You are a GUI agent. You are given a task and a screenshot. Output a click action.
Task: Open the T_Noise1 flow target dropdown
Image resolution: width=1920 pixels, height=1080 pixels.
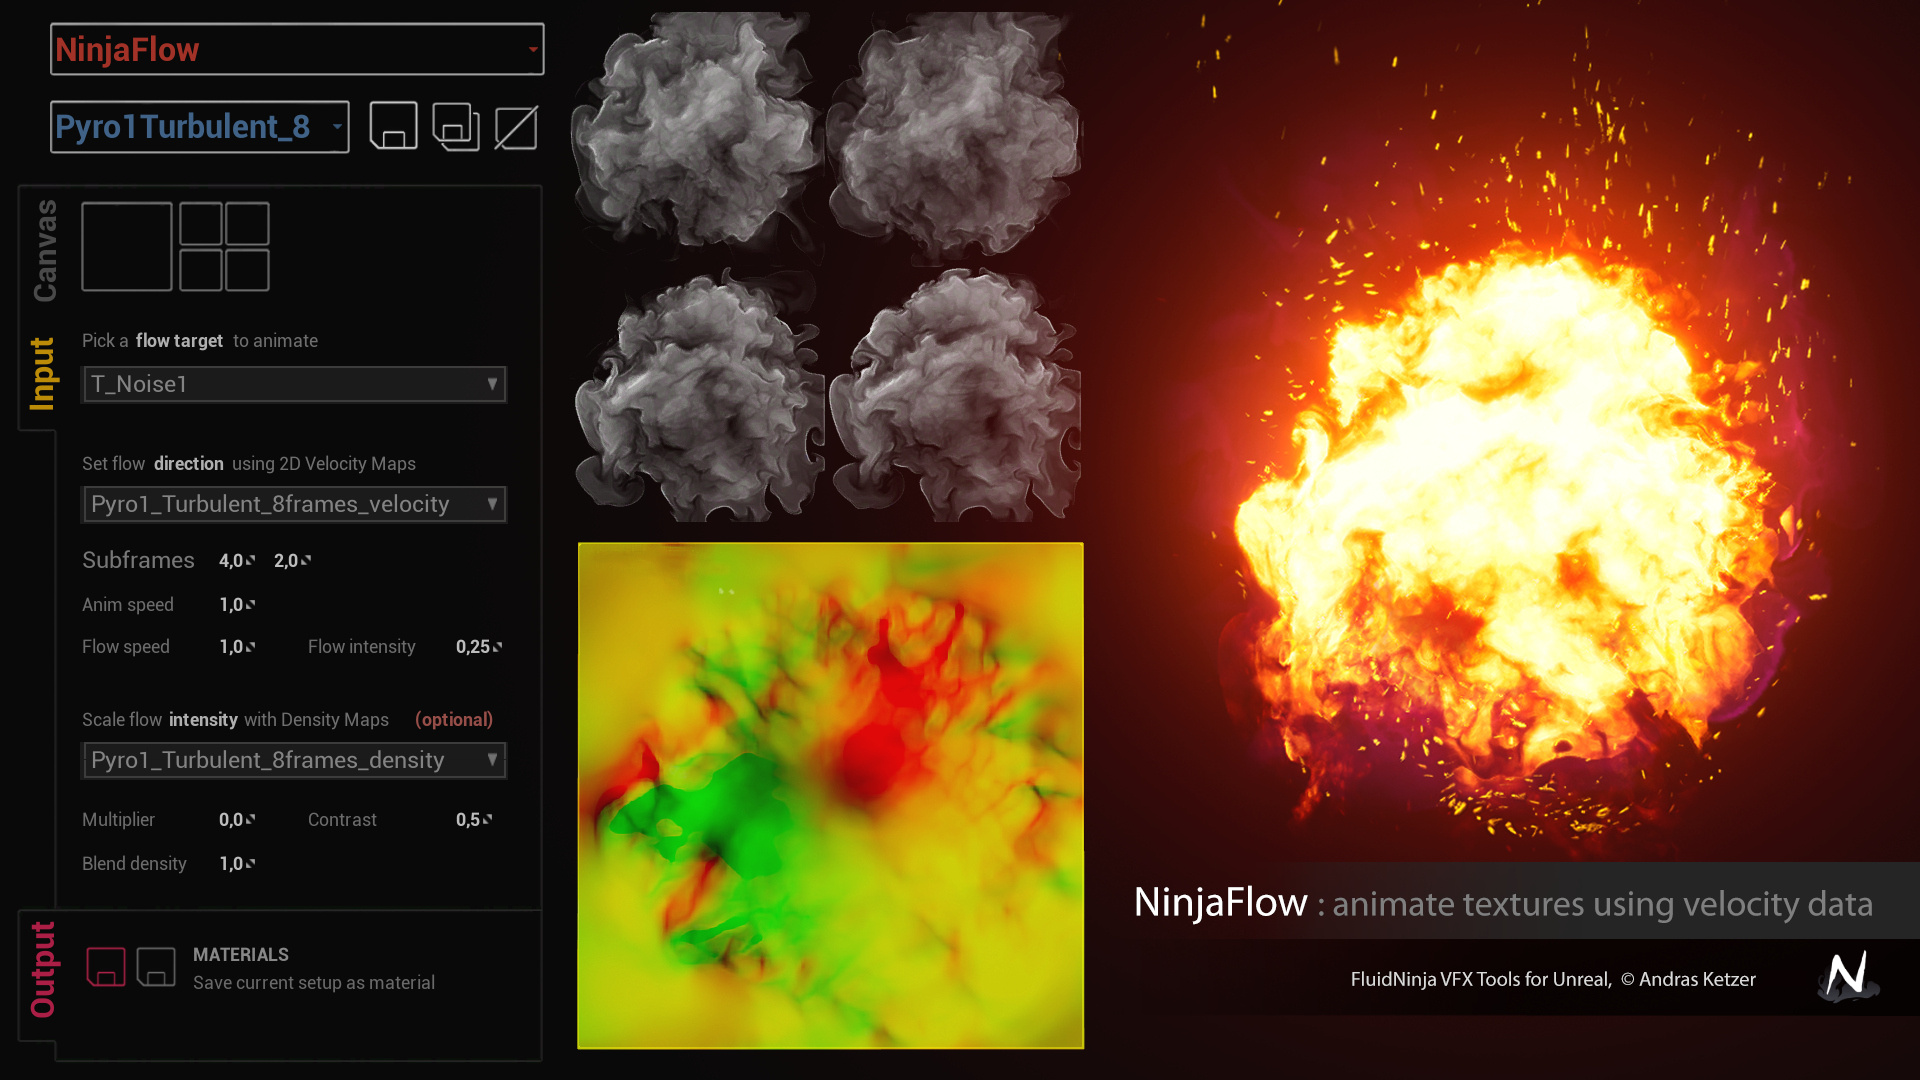click(x=293, y=384)
